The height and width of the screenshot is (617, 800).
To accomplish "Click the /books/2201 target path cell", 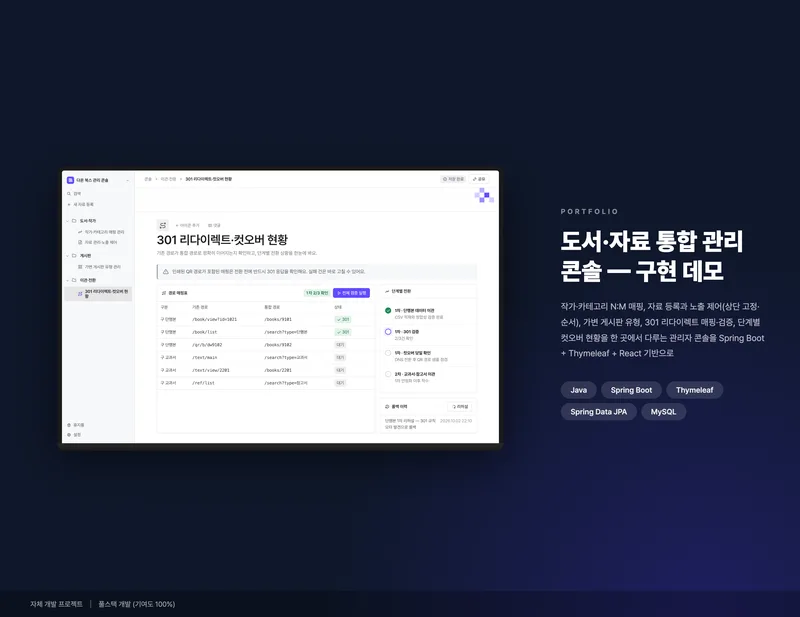I will (278, 371).
